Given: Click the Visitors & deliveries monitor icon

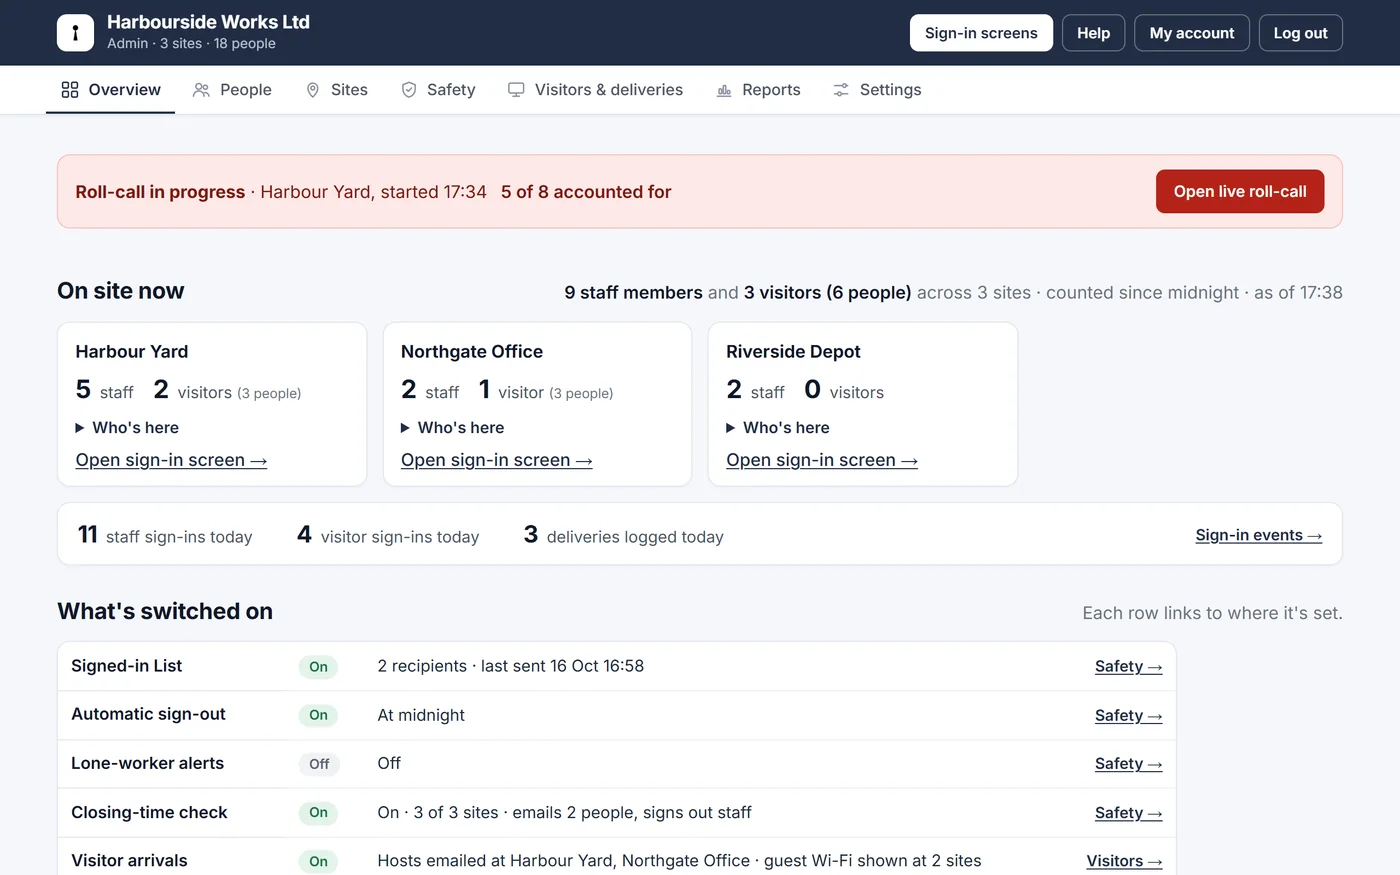Looking at the screenshot, I should tap(516, 90).
